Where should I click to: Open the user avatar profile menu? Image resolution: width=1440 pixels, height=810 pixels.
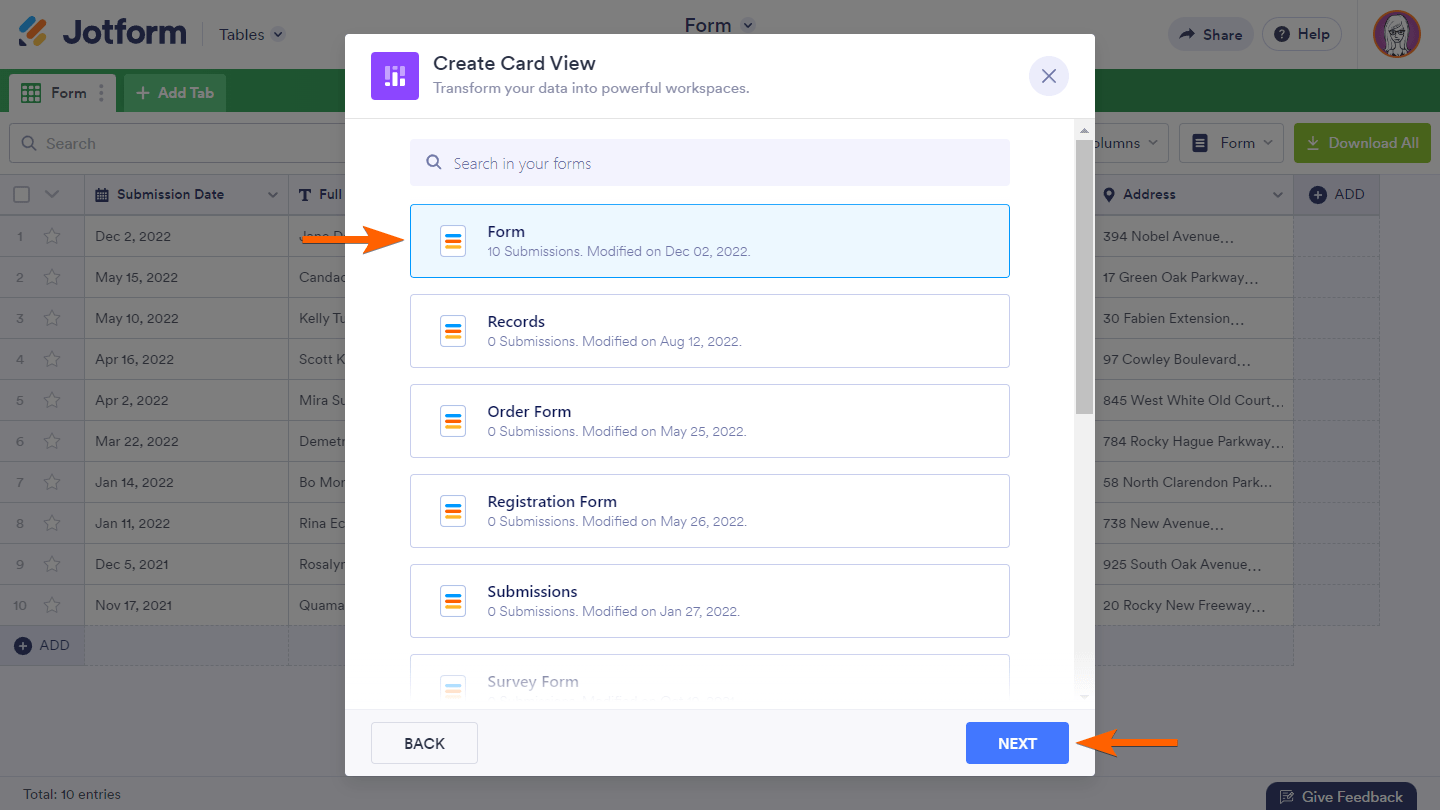coord(1396,34)
